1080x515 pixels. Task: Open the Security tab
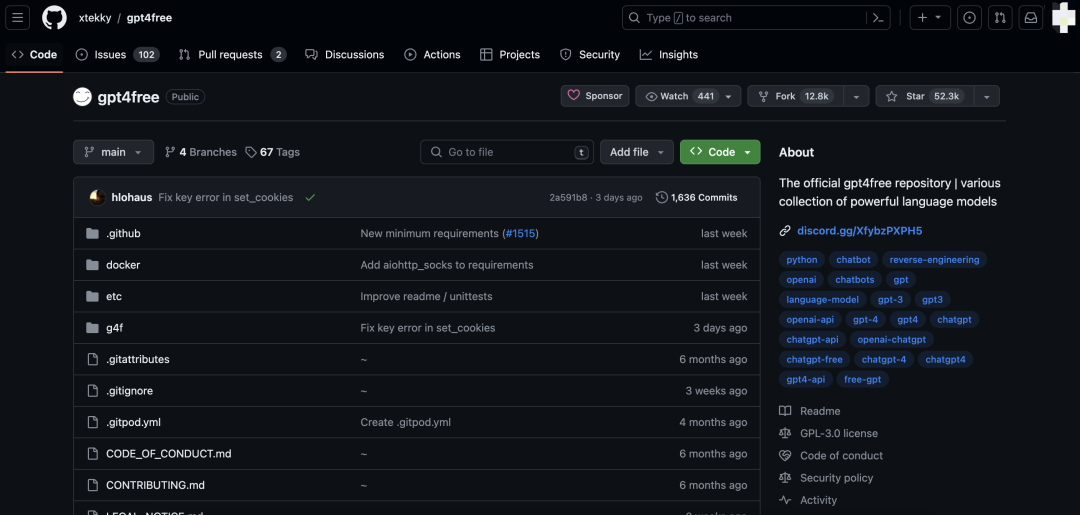(590, 54)
